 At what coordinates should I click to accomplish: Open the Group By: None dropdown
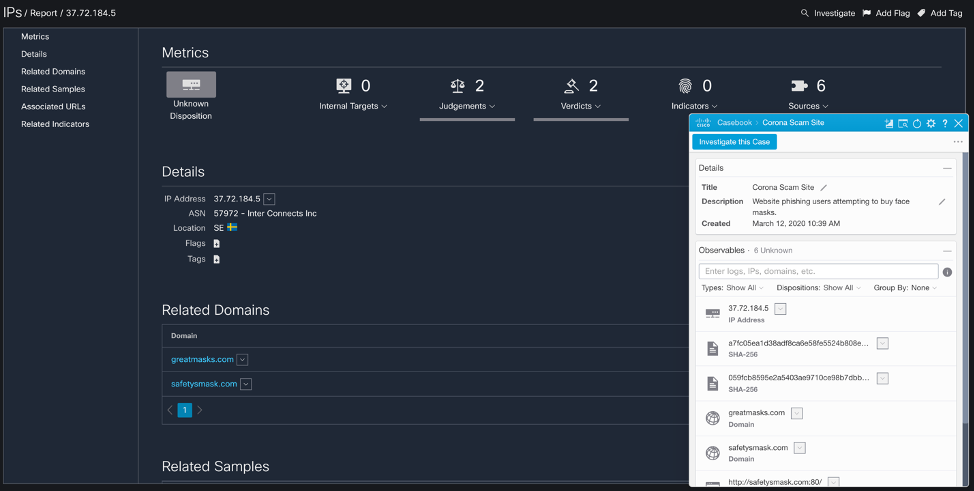click(x=903, y=288)
